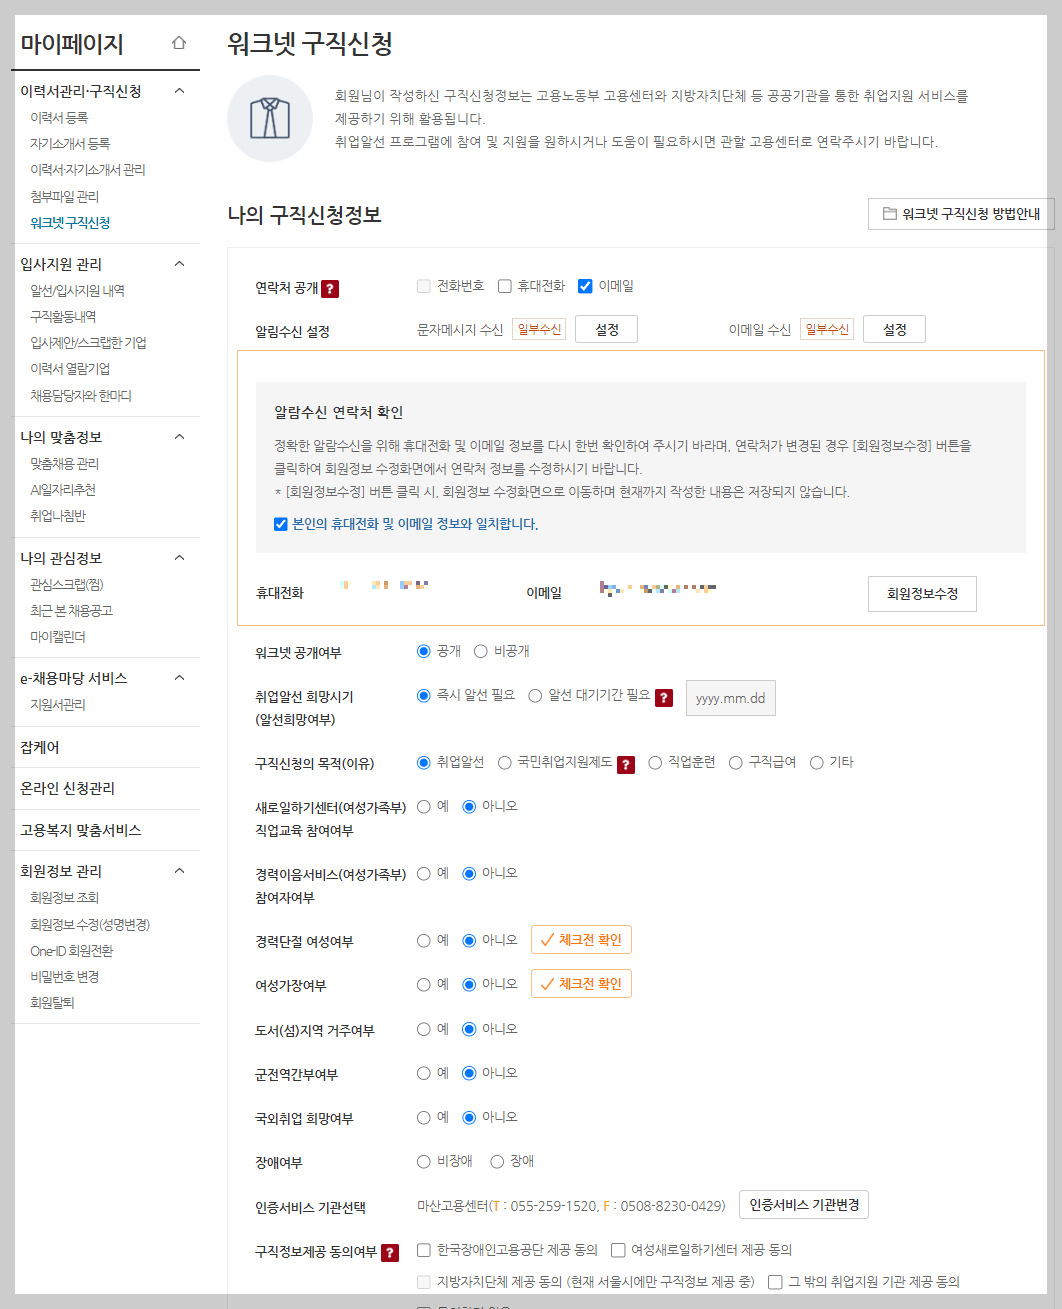Select 공개 for 워크넷 공개여부
Image resolution: width=1062 pixels, height=1309 pixels.
[424, 651]
